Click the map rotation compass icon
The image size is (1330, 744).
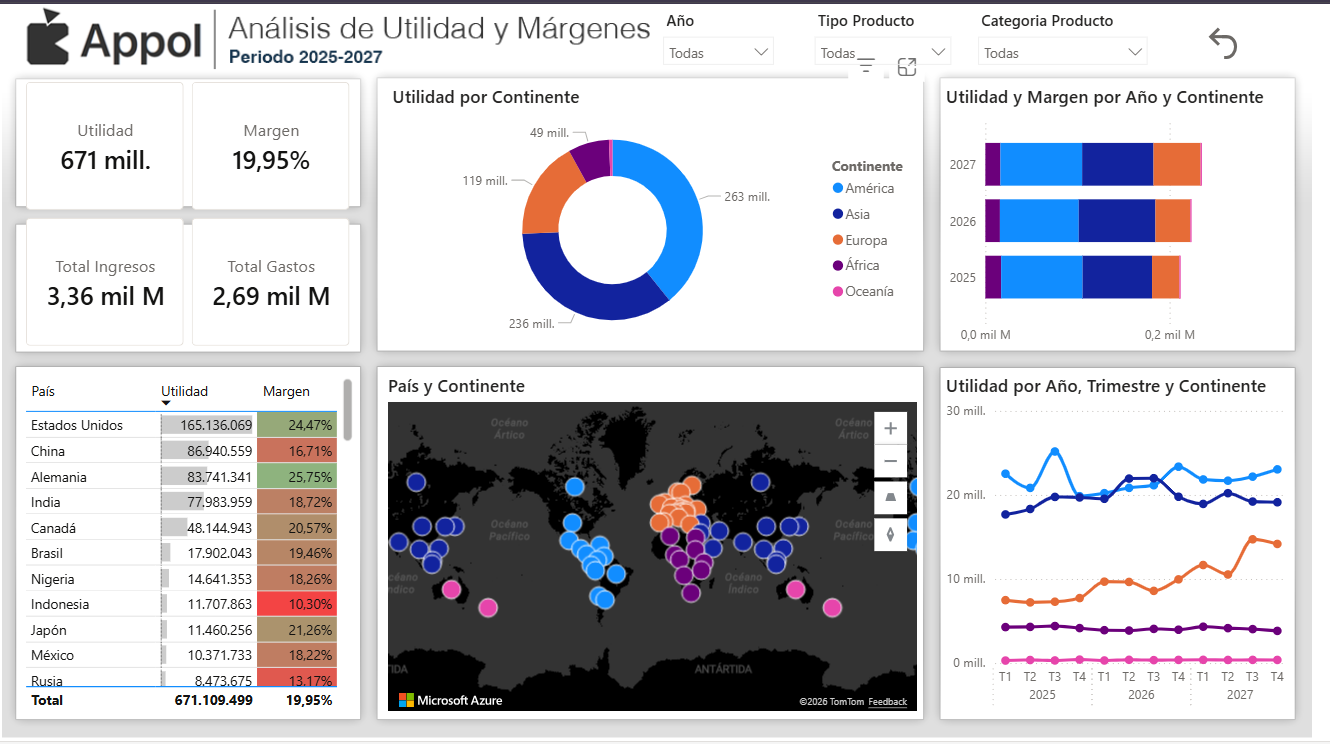coord(890,533)
